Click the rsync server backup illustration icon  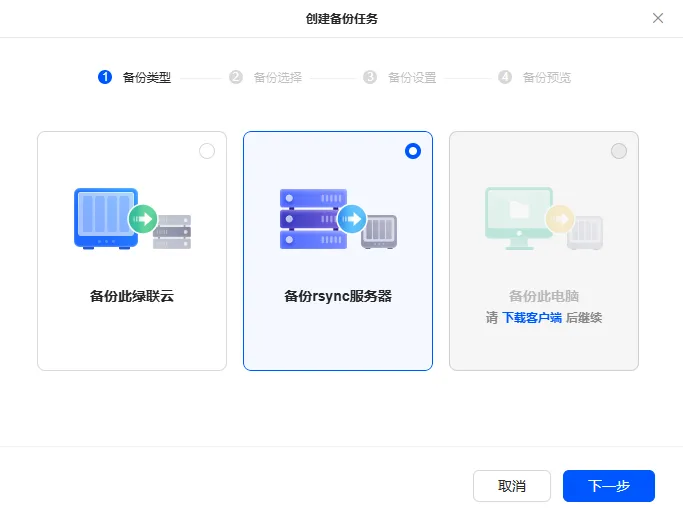tap(338, 219)
